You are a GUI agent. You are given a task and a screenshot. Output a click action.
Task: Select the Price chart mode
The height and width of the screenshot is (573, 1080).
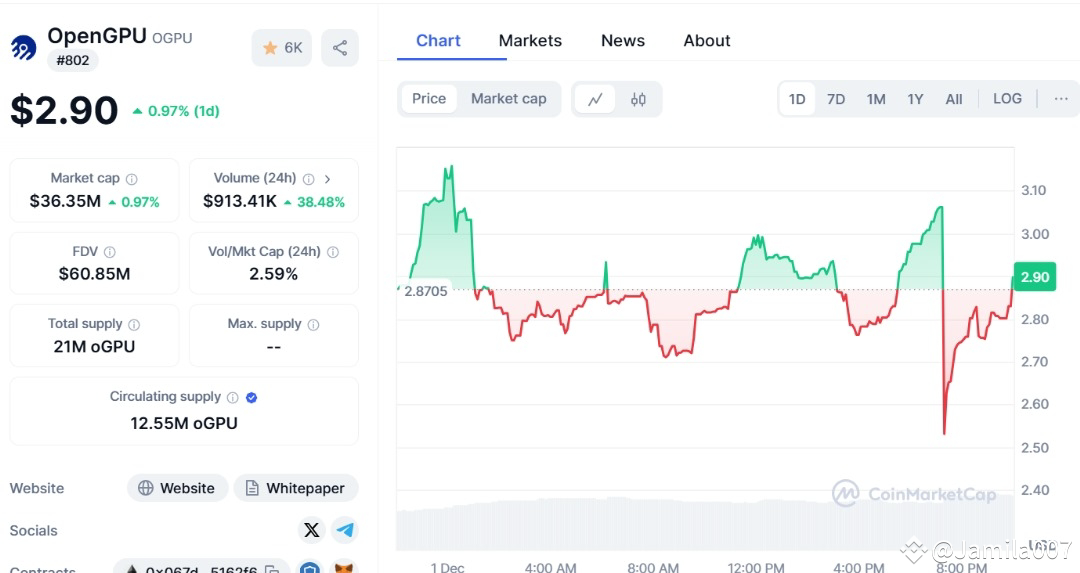point(428,98)
